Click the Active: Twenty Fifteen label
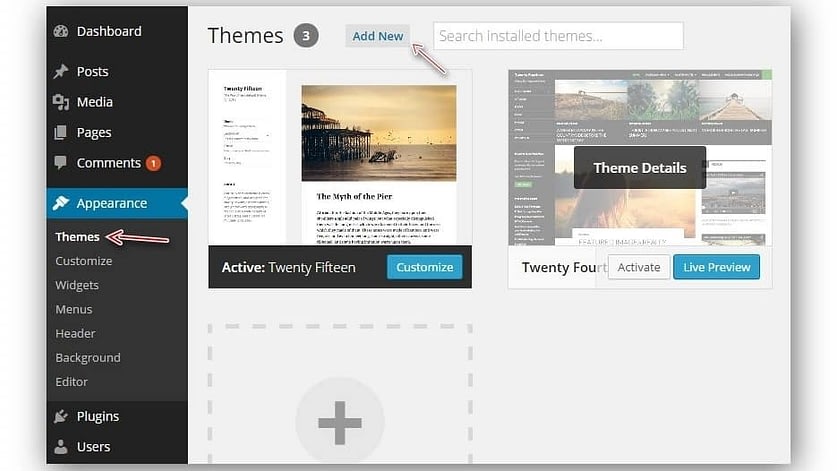 click(x=288, y=267)
